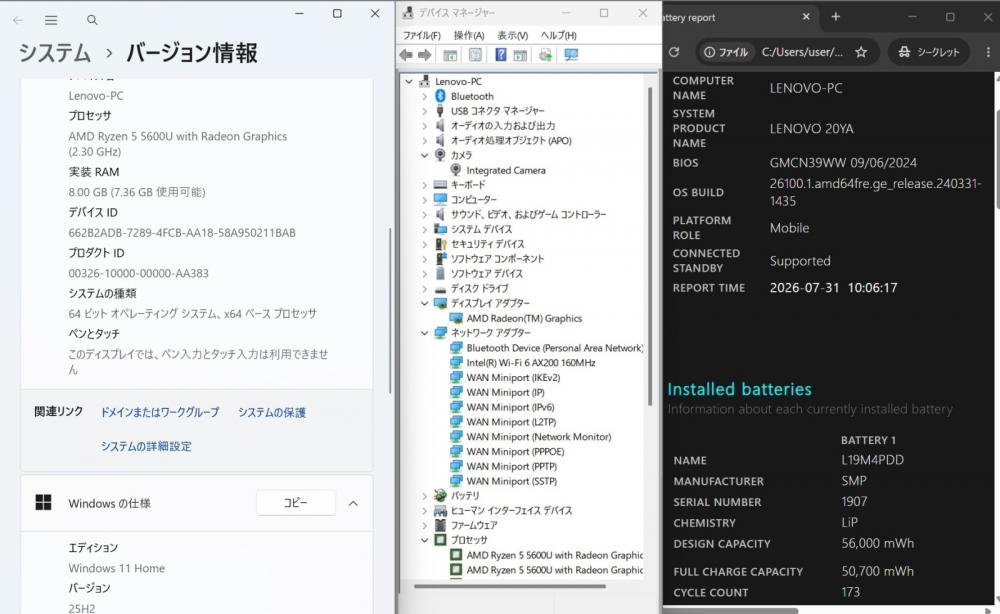The image size is (1000, 614).
Task: Expand the Bluetooth node
Action: (x=425, y=96)
